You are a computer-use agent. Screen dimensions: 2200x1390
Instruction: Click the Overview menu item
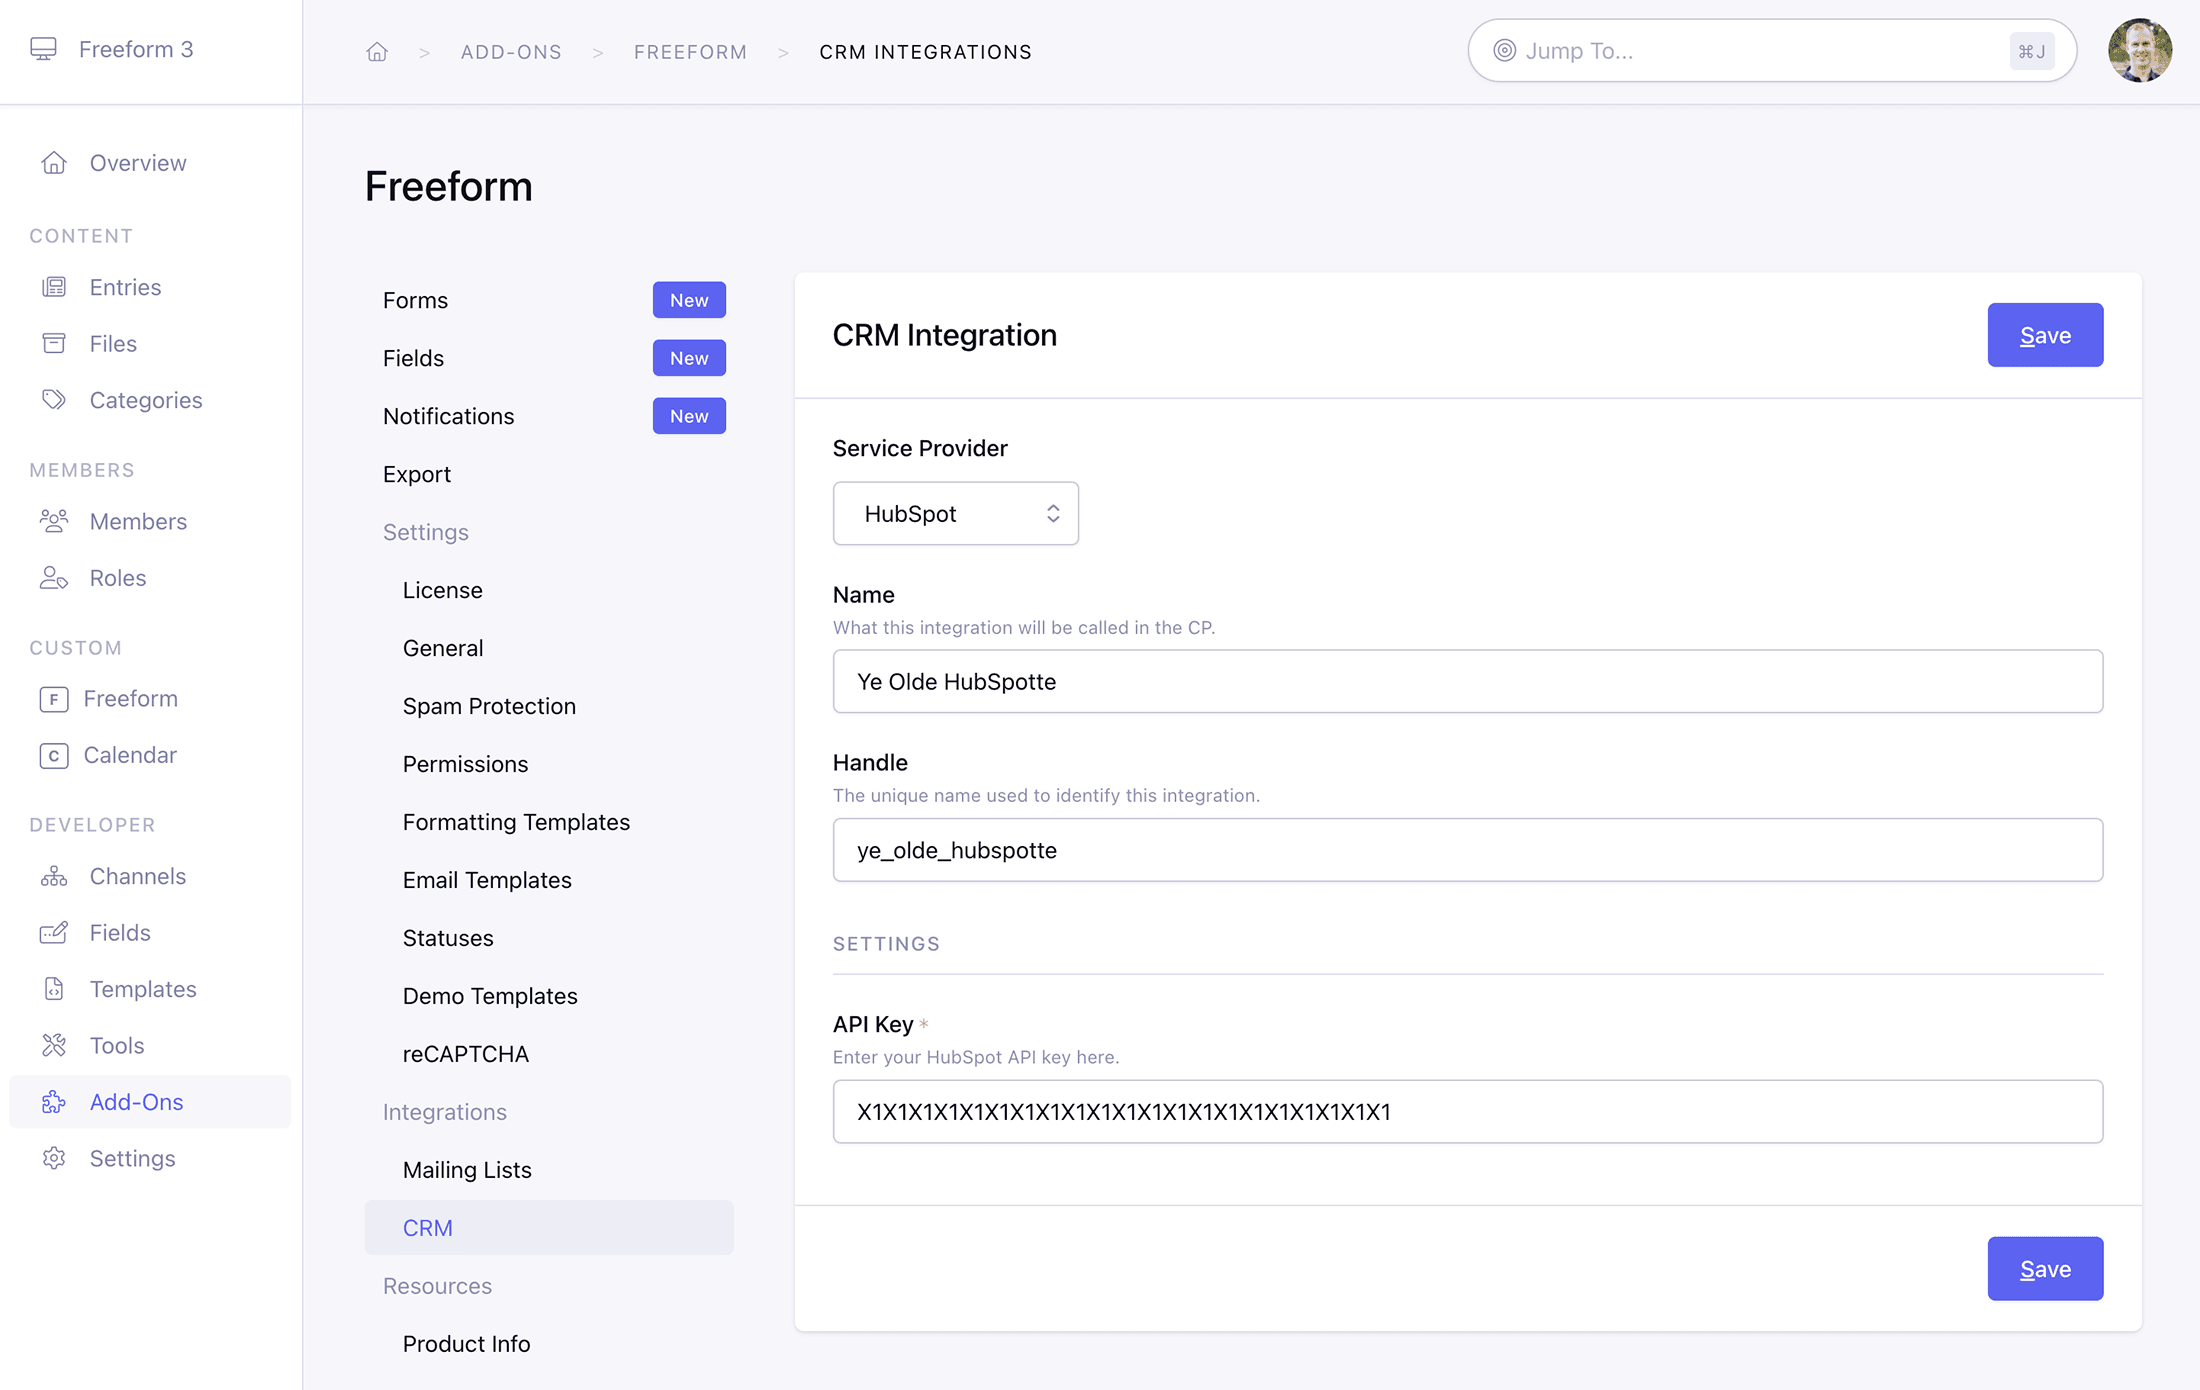coord(138,162)
